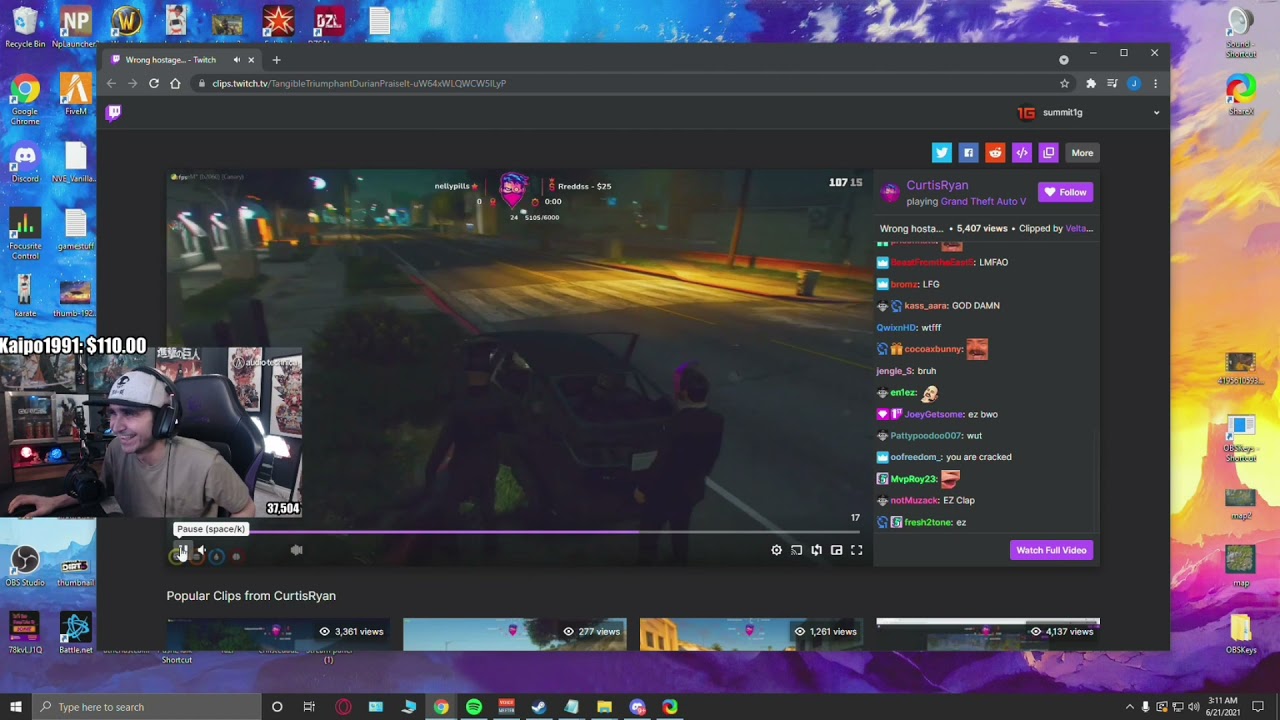This screenshot has width=1280, height=720.
Task: Reload the page in Chrome
Action: click(x=153, y=83)
